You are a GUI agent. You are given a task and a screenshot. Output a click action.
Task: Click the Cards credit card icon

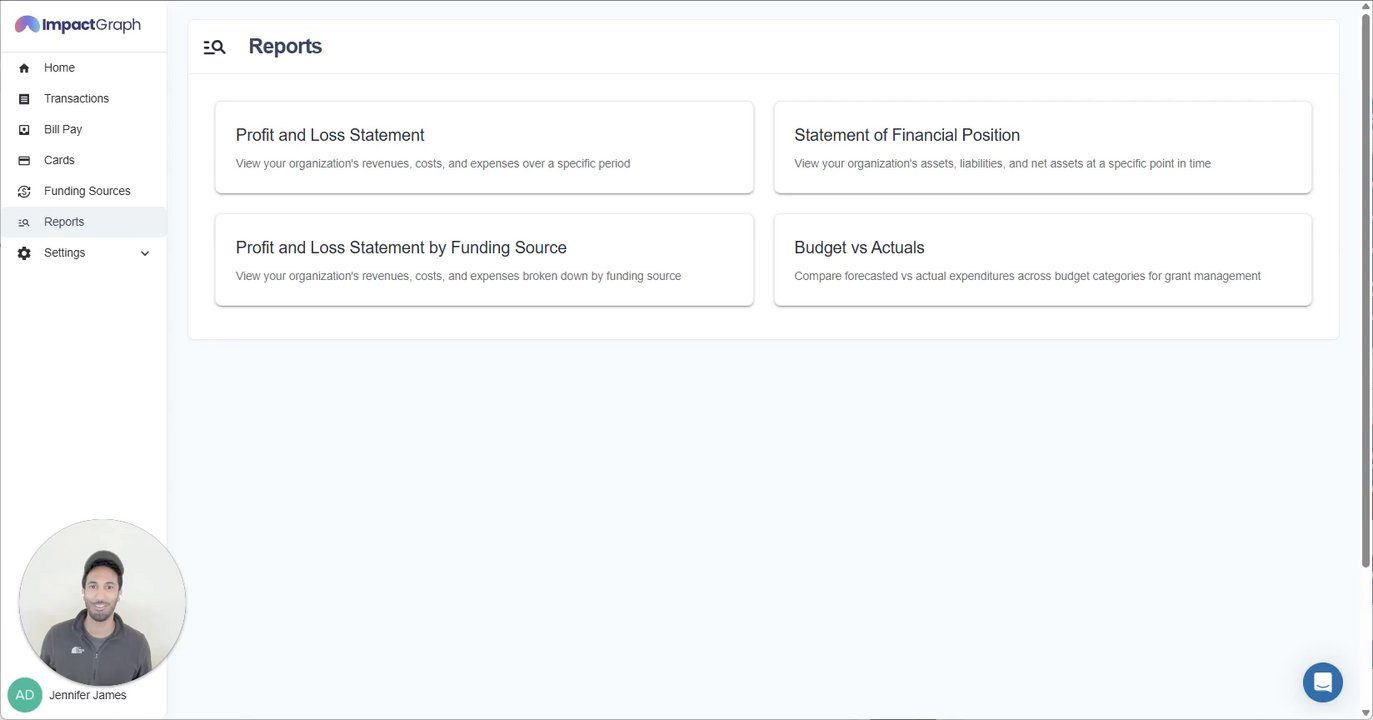(24, 161)
